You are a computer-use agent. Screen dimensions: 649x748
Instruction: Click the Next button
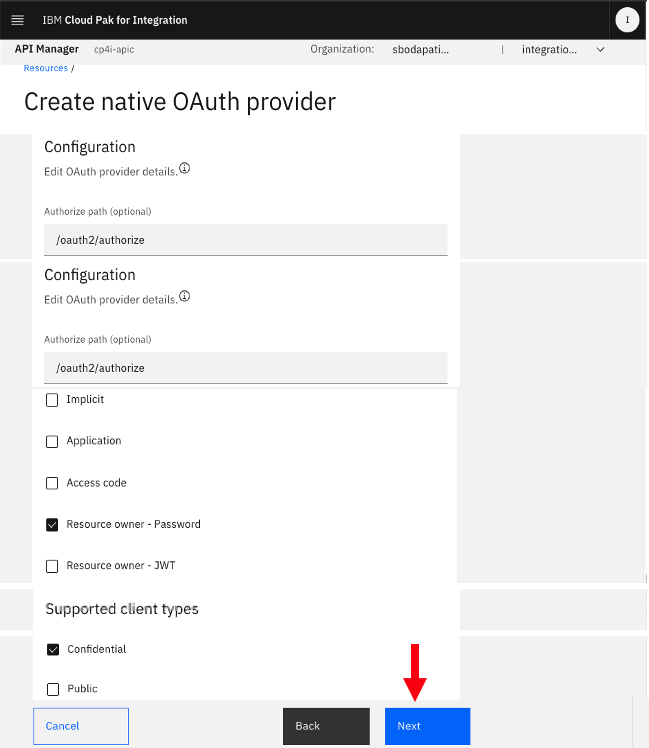coord(428,726)
